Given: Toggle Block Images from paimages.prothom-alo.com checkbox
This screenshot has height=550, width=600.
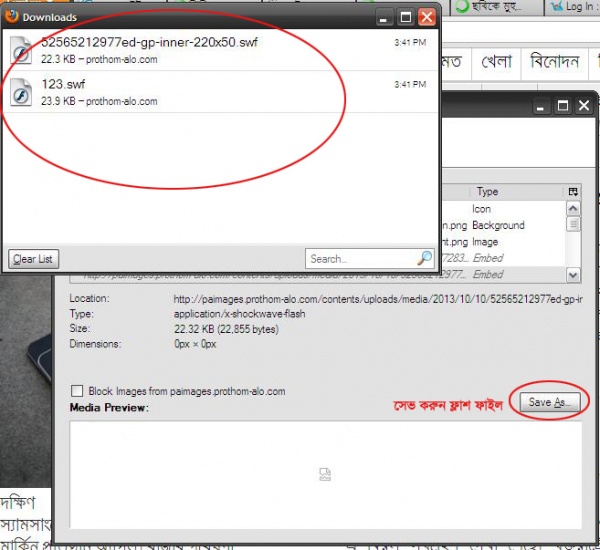Looking at the screenshot, I should pos(77,391).
